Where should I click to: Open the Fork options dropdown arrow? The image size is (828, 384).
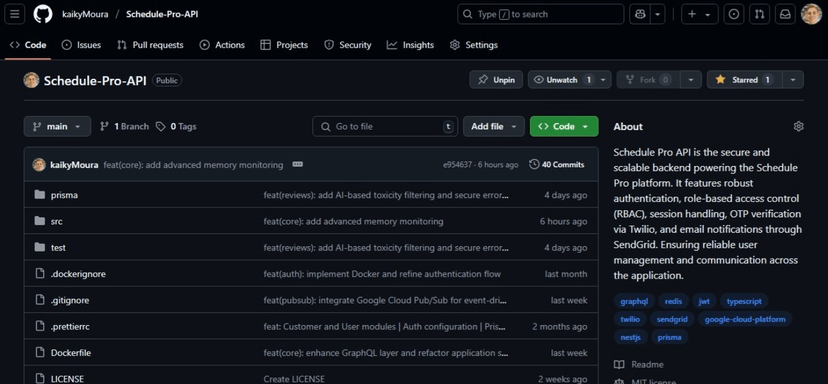click(x=691, y=80)
